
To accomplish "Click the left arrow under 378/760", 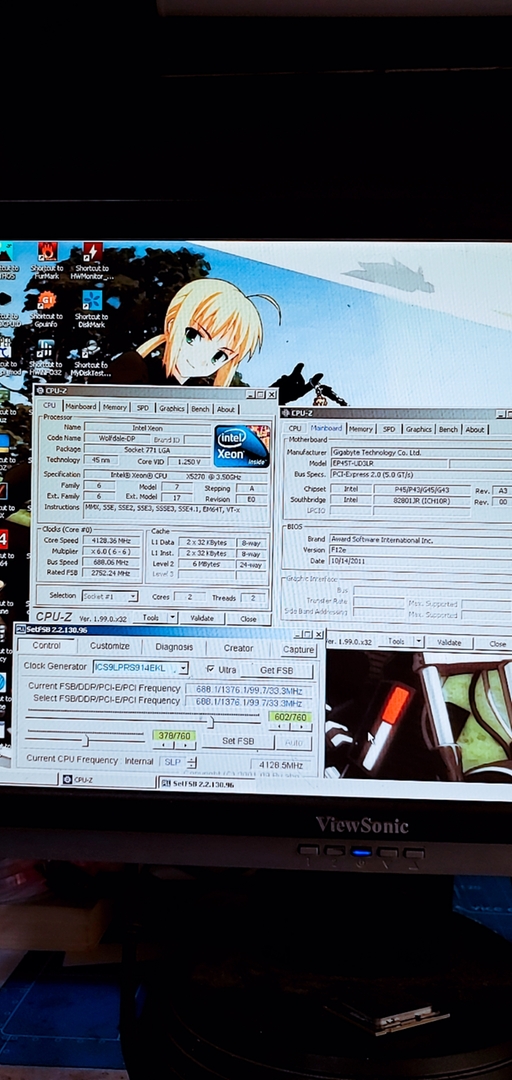I will (163, 746).
